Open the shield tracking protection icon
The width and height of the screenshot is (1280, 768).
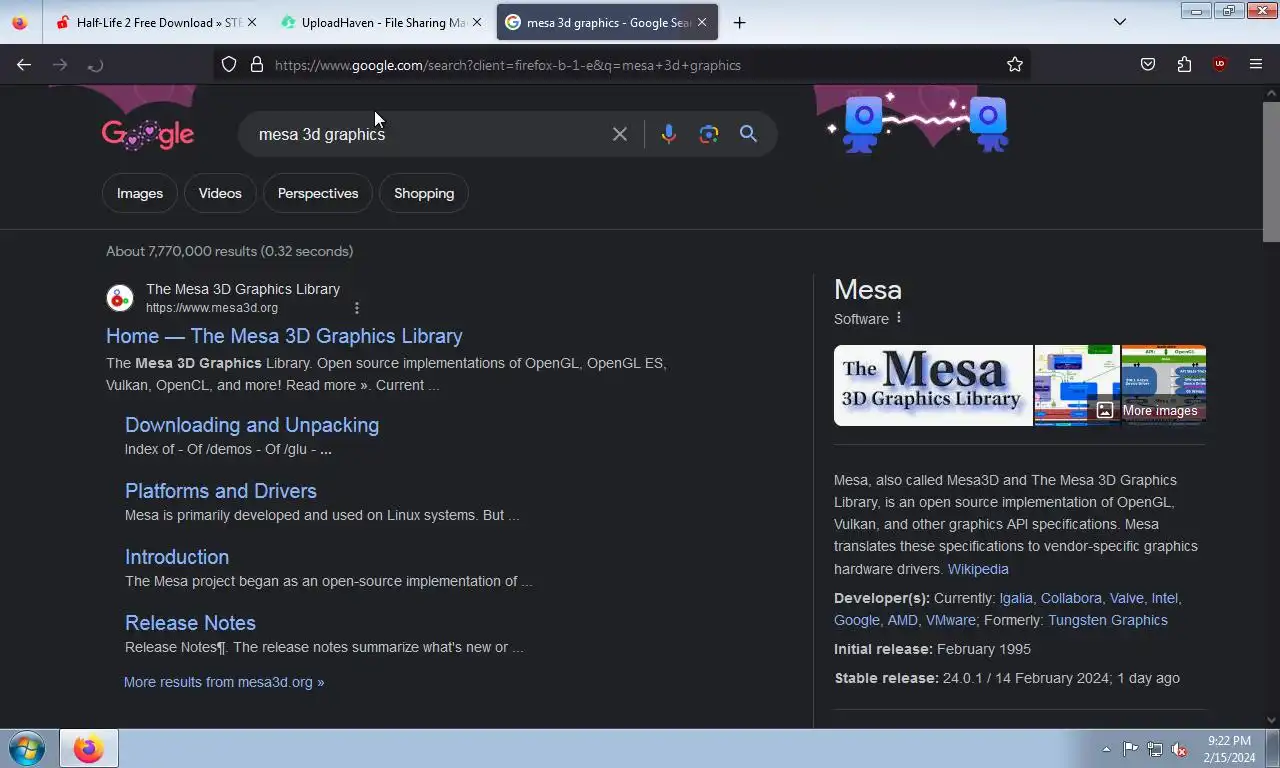229,65
